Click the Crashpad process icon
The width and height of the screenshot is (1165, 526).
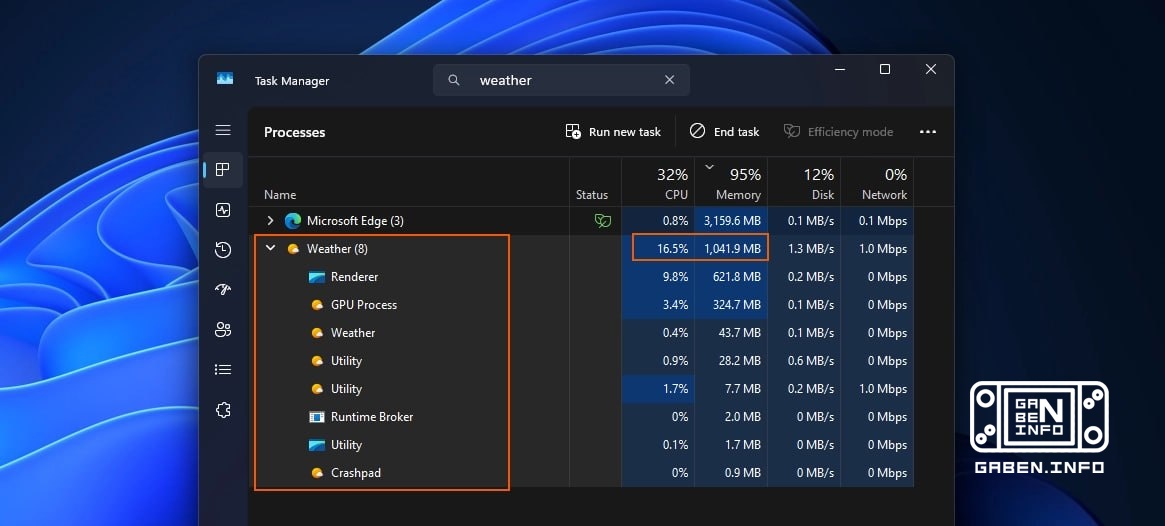coord(317,473)
